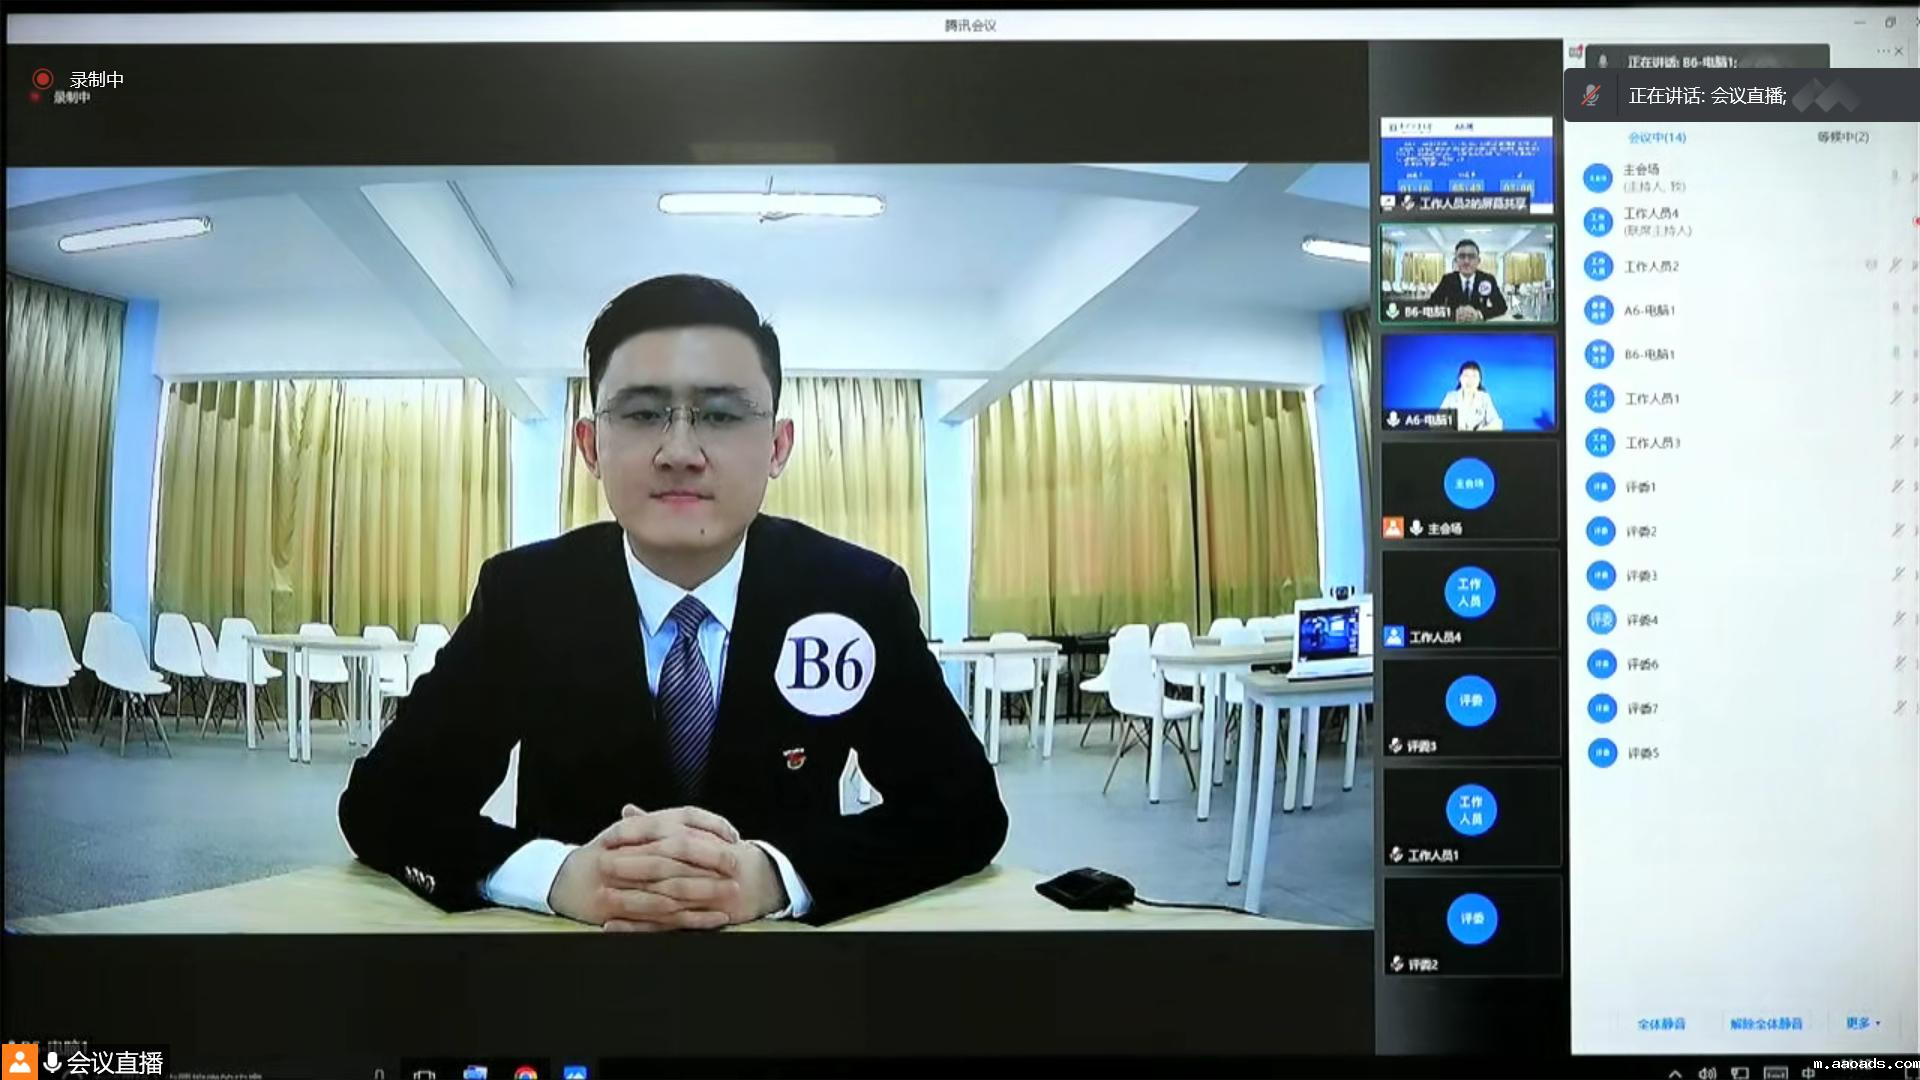Click the 解除全体静音 unmute-all button
Viewport: 1920px width, 1080px height.
click(x=1766, y=1023)
